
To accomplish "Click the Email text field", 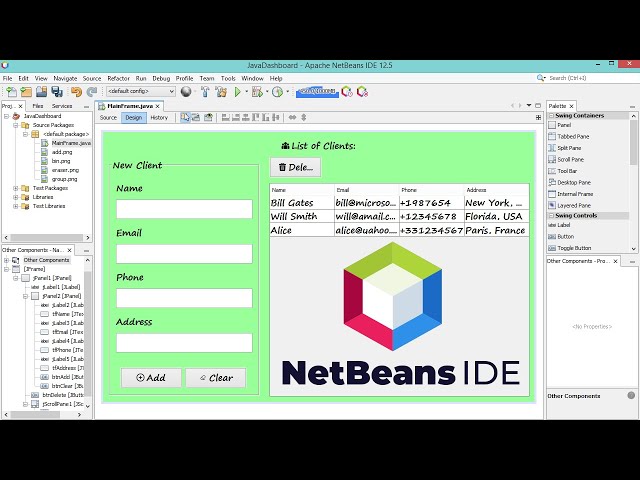I will (x=184, y=254).
